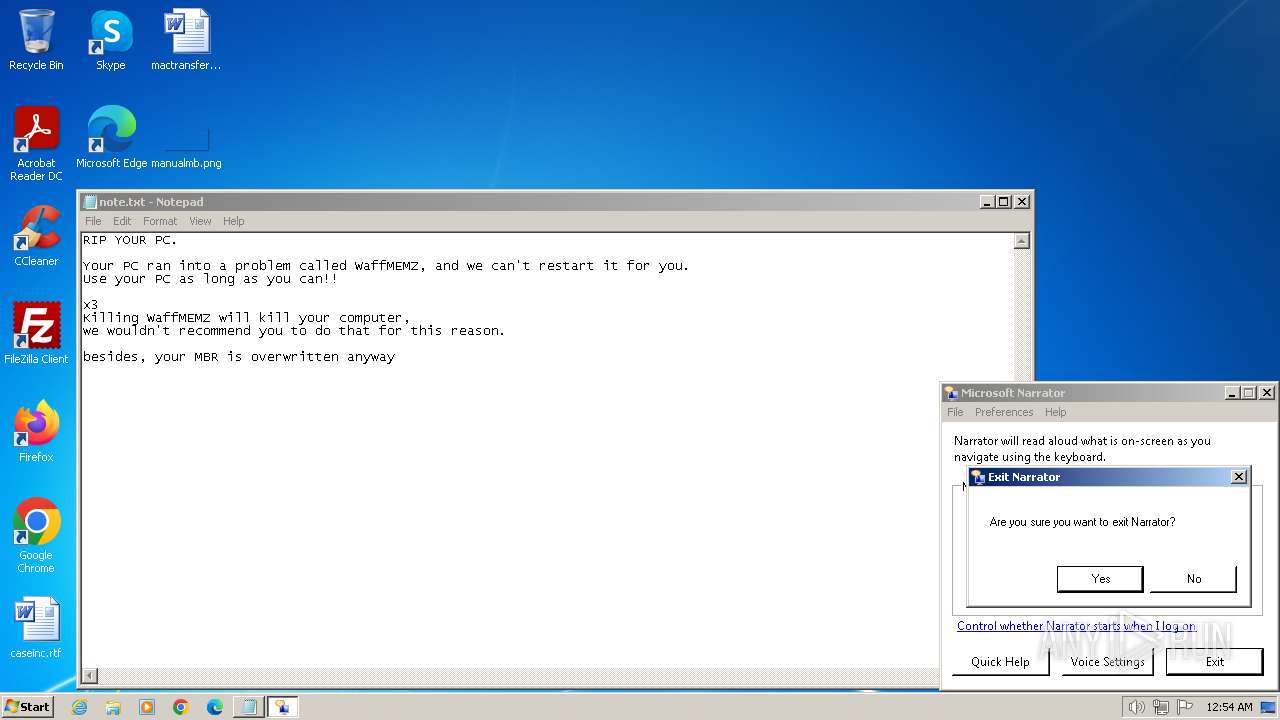This screenshot has width=1280, height=720.
Task: Choose No in Exit Narrator dialog
Action: point(1194,579)
